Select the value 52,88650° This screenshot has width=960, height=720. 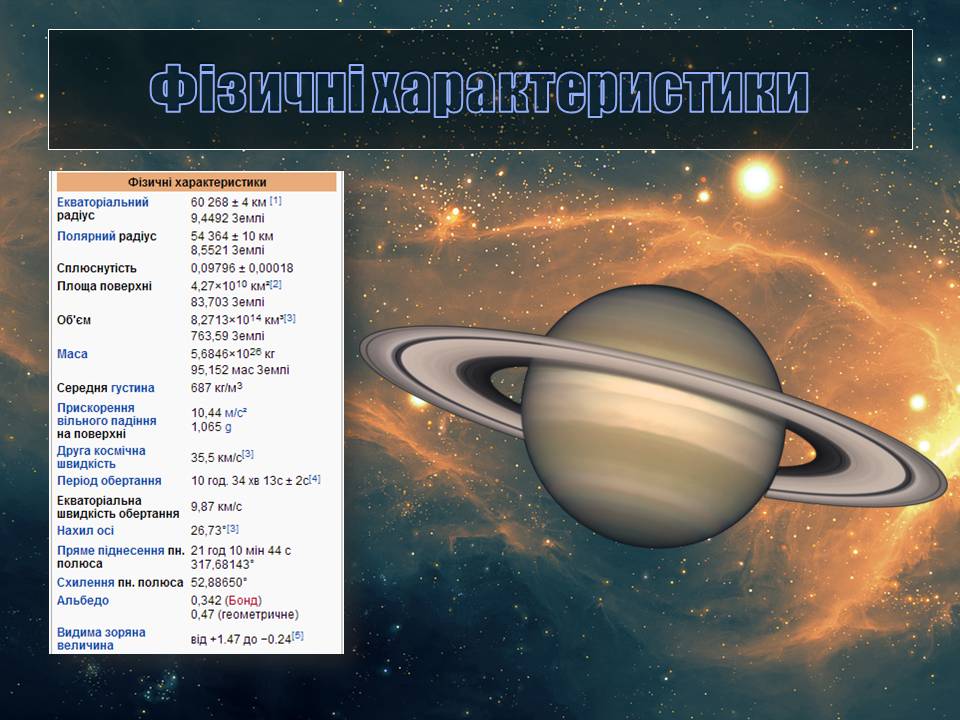click(x=219, y=582)
